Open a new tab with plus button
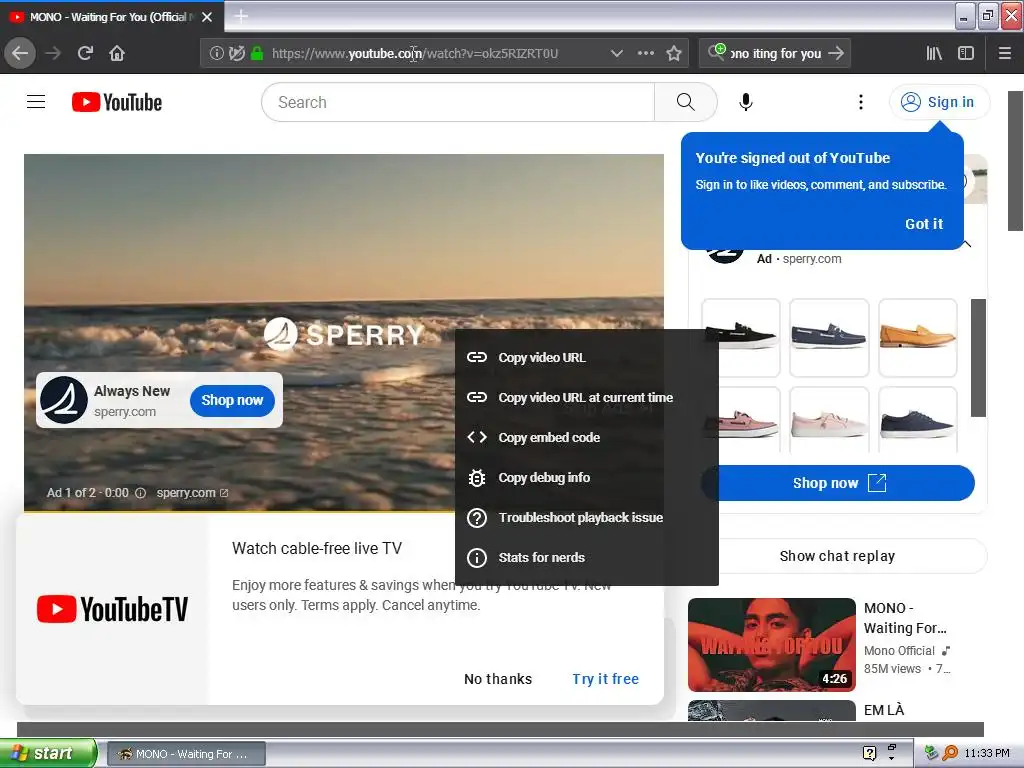The width and height of the screenshot is (1024, 768). click(x=240, y=16)
